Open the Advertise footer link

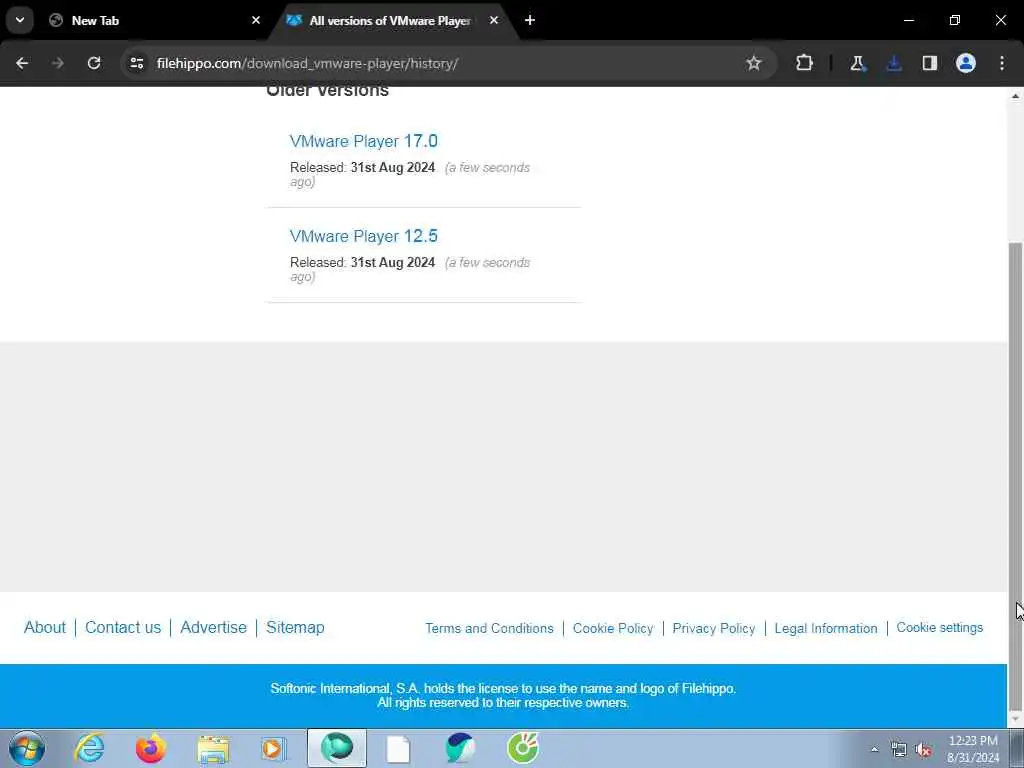click(214, 628)
